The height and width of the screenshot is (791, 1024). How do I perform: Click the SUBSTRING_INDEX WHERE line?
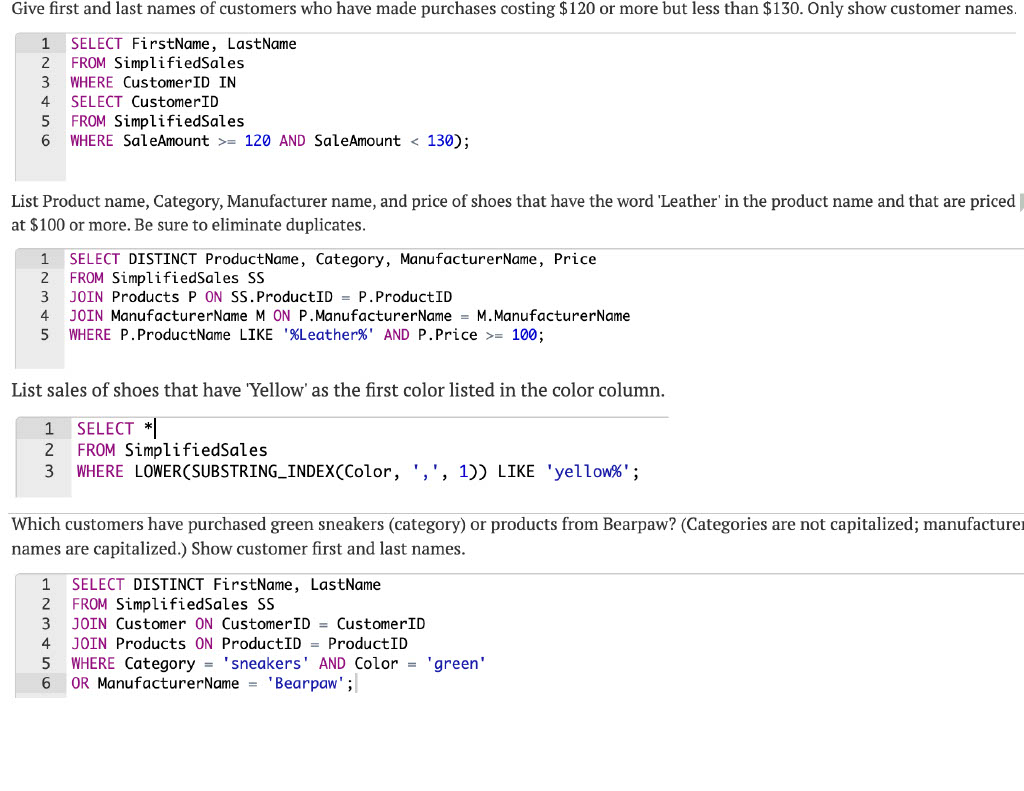[358, 472]
